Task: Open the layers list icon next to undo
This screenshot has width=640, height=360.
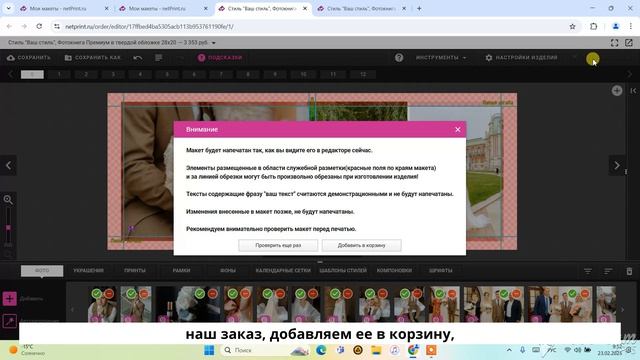Action: pyautogui.click(x=159, y=58)
